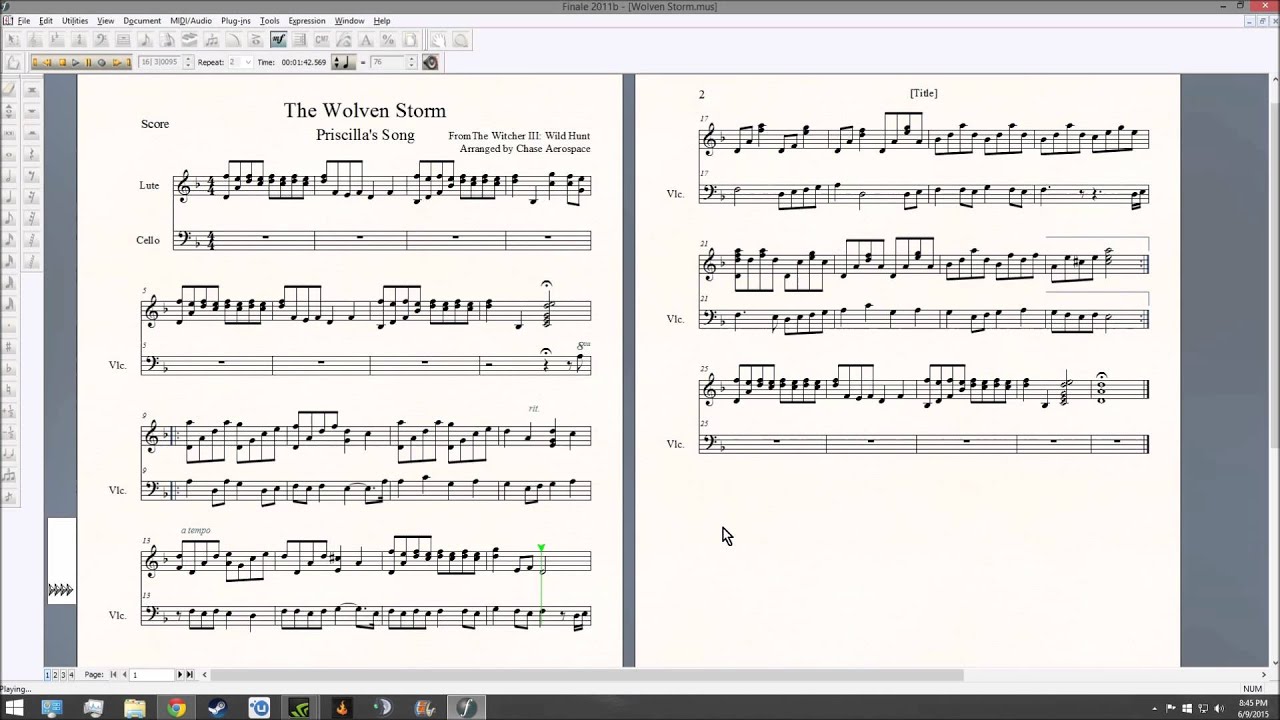Open the Tools menu
The height and width of the screenshot is (720, 1280).
[x=270, y=20]
